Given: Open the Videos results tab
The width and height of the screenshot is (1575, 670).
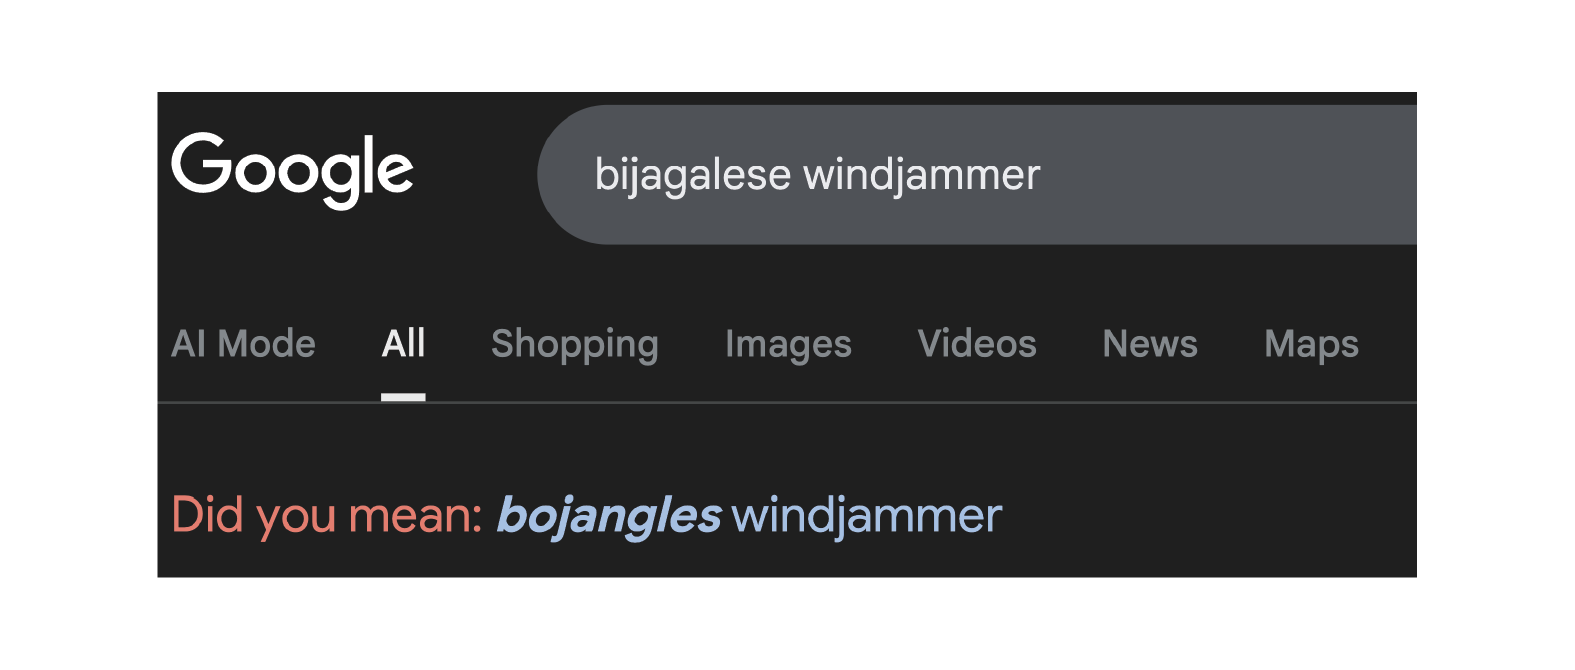Looking at the screenshot, I should [977, 344].
